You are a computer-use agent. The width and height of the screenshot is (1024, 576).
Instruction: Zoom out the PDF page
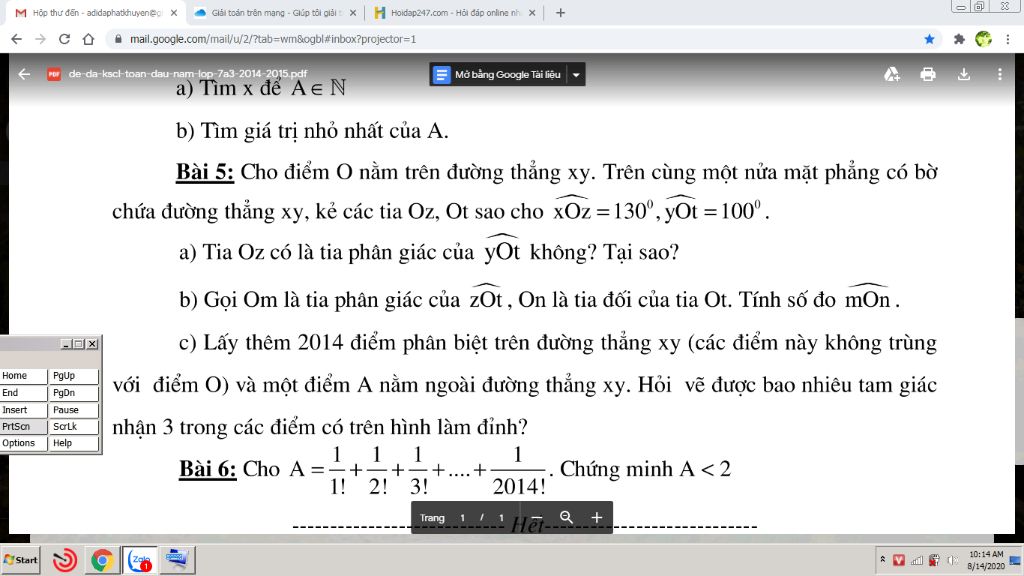[x=537, y=517]
